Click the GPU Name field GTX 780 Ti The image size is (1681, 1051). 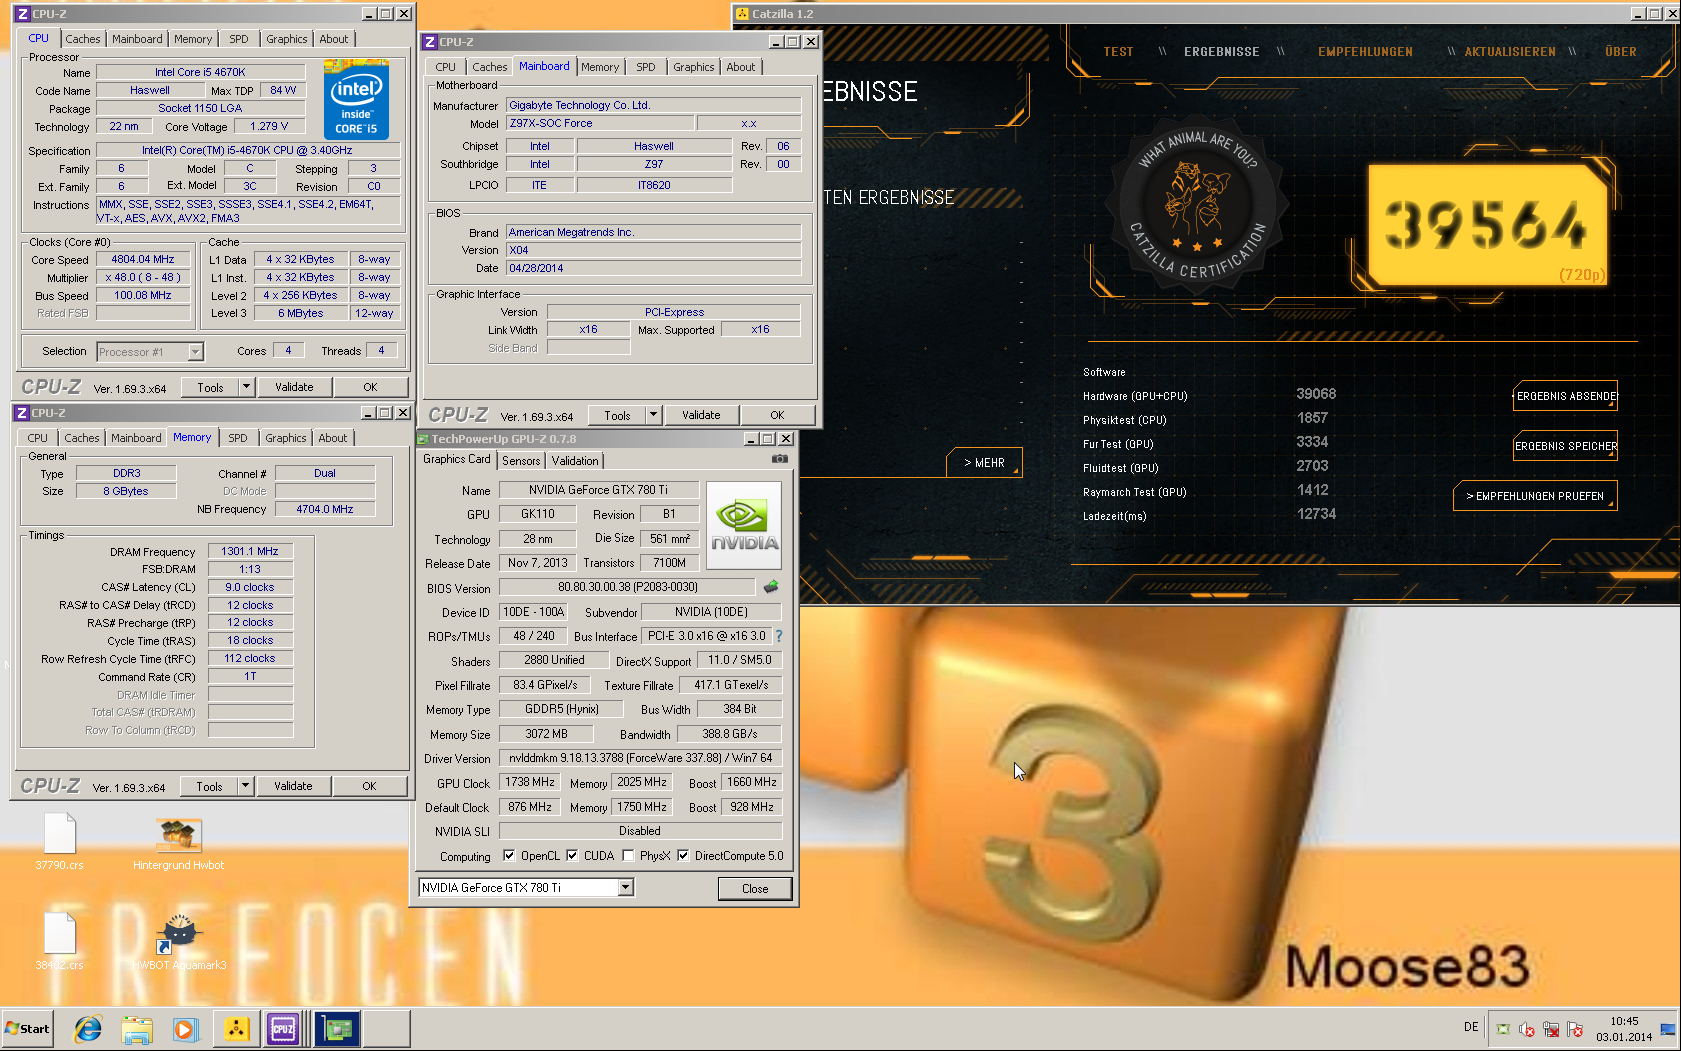pos(598,490)
